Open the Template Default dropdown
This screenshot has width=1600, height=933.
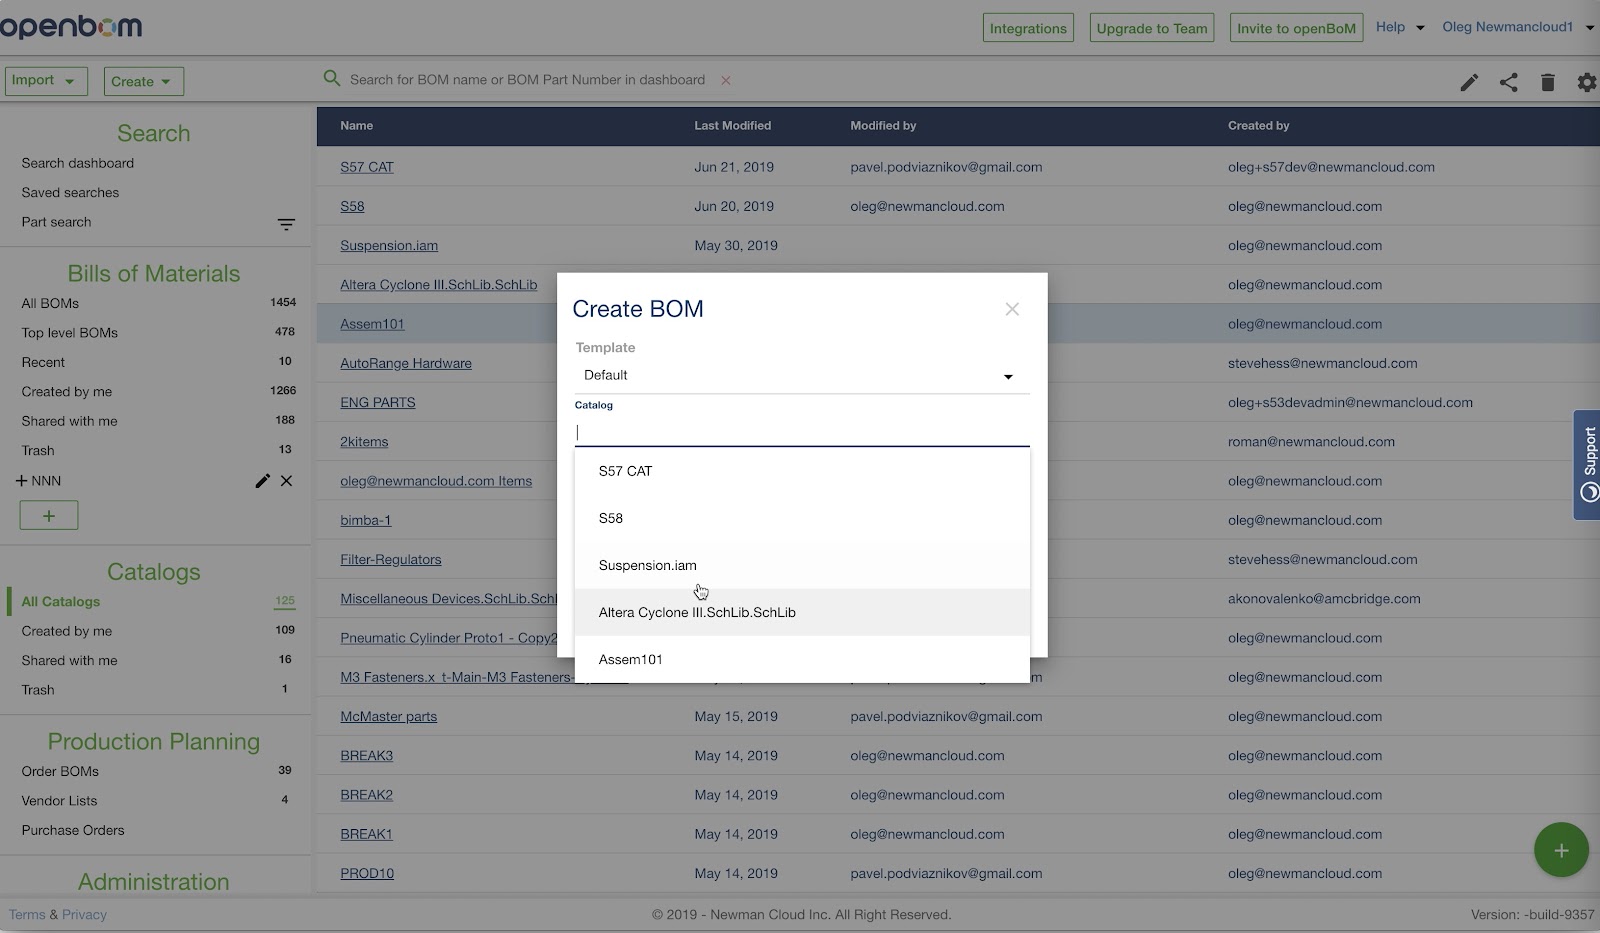coord(802,376)
